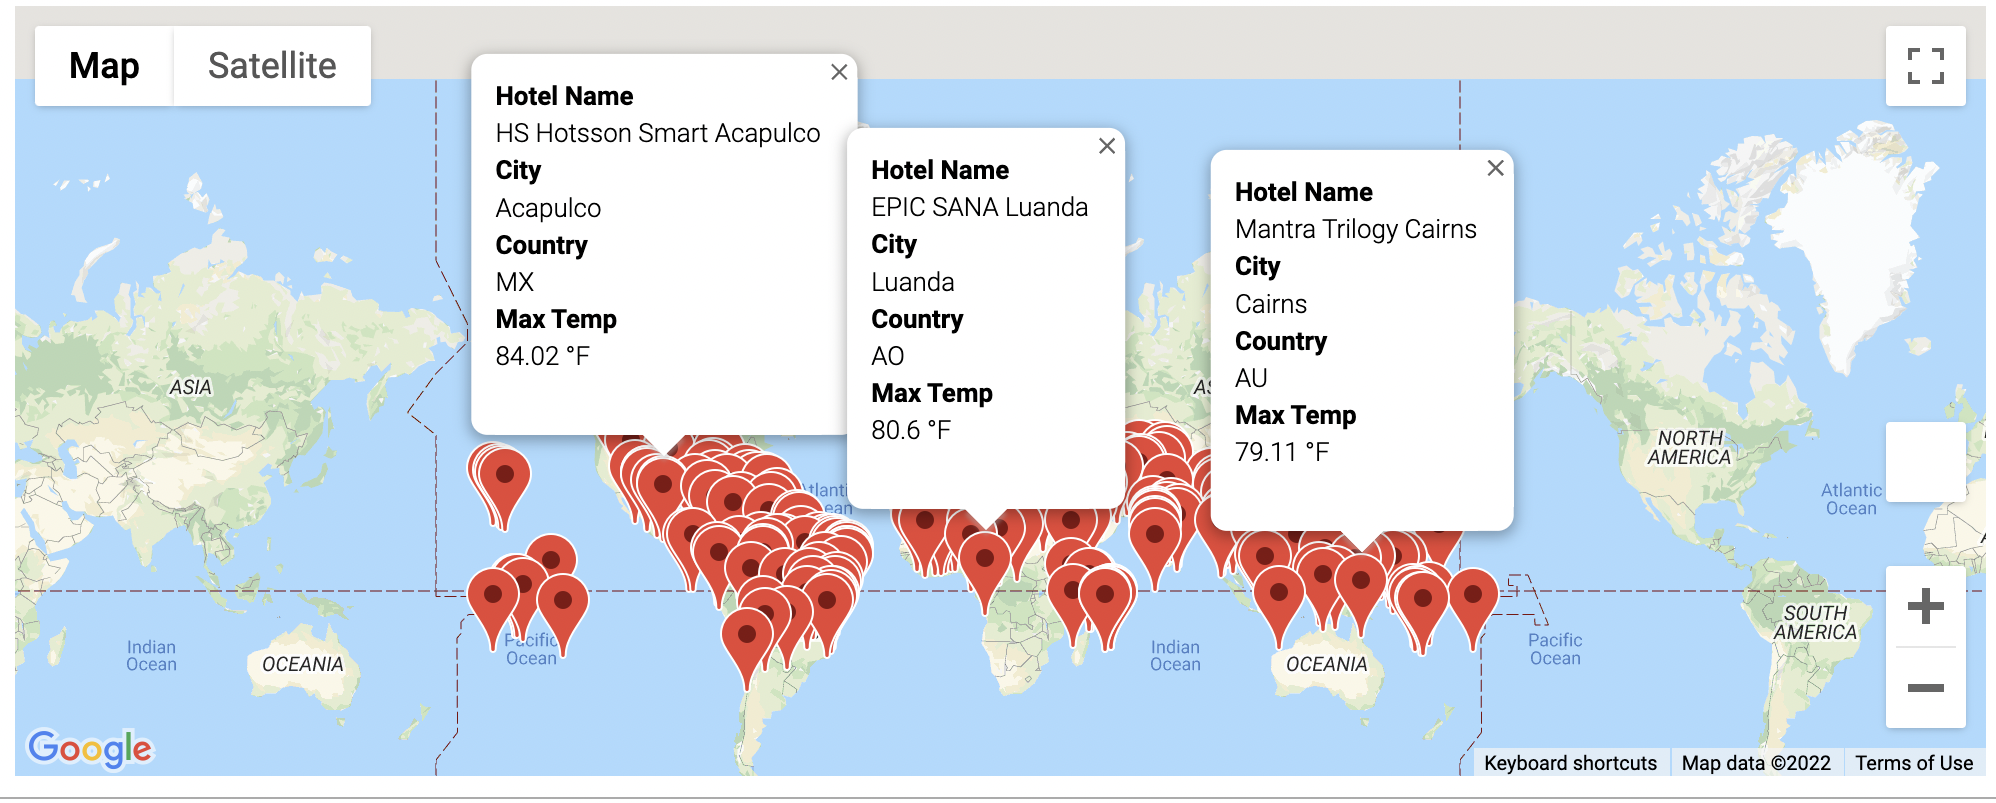Switch to the Satellite map view
The width and height of the screenshot is (1996, 803).
[x=272, y=66]
